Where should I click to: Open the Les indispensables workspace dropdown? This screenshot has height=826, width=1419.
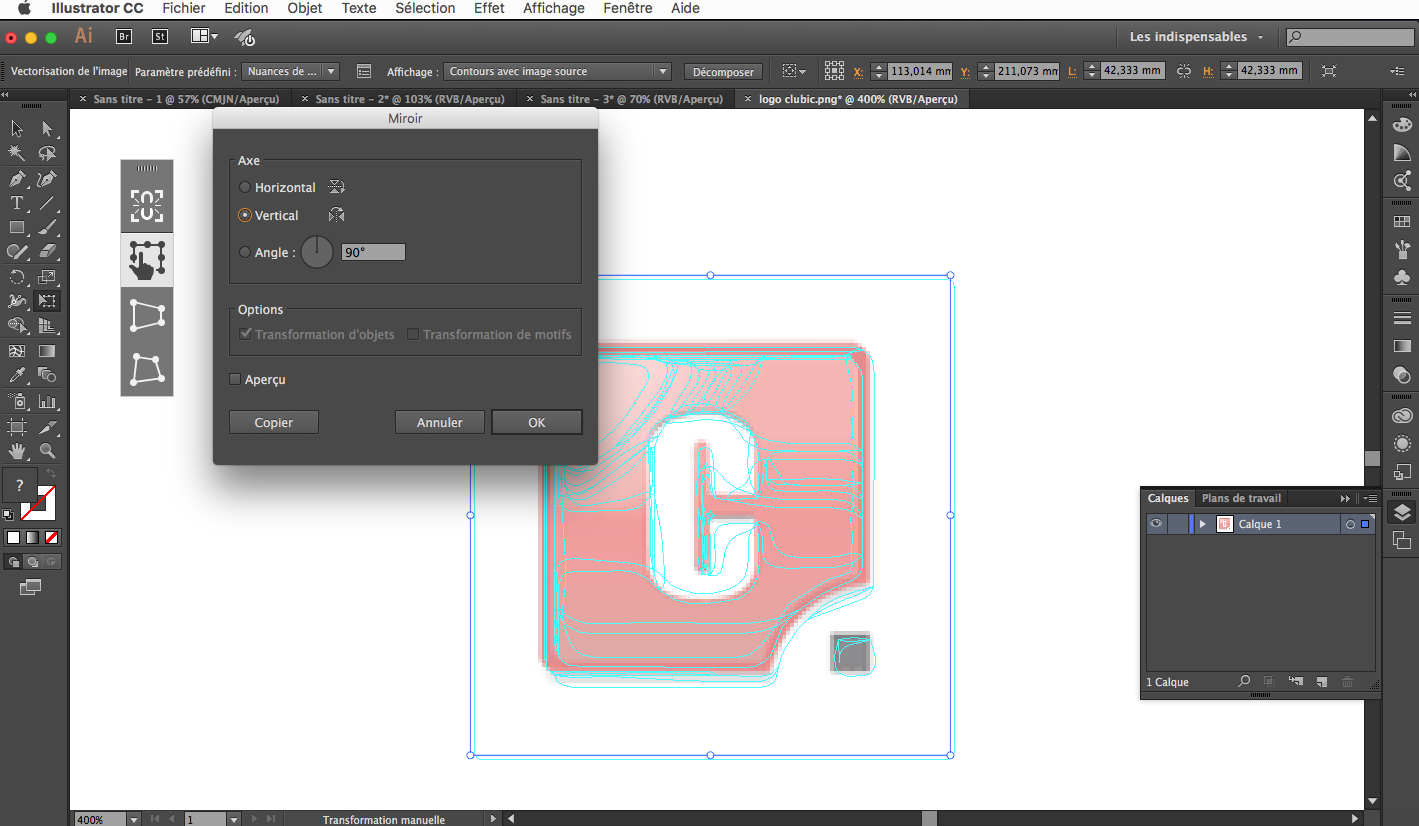[1196, 37]
